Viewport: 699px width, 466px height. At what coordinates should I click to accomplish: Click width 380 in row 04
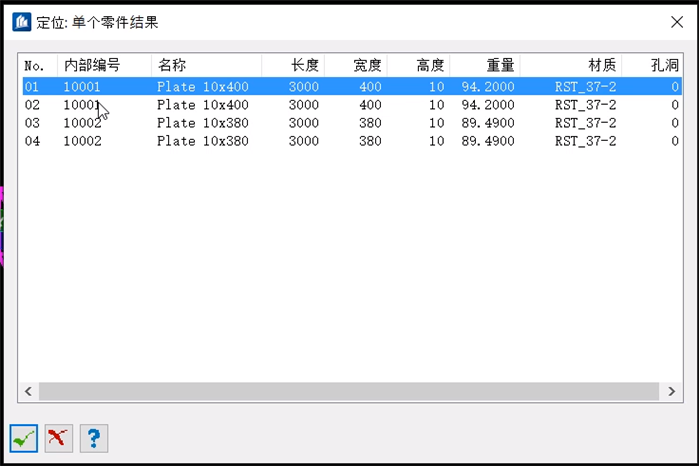tap(370, 141)
